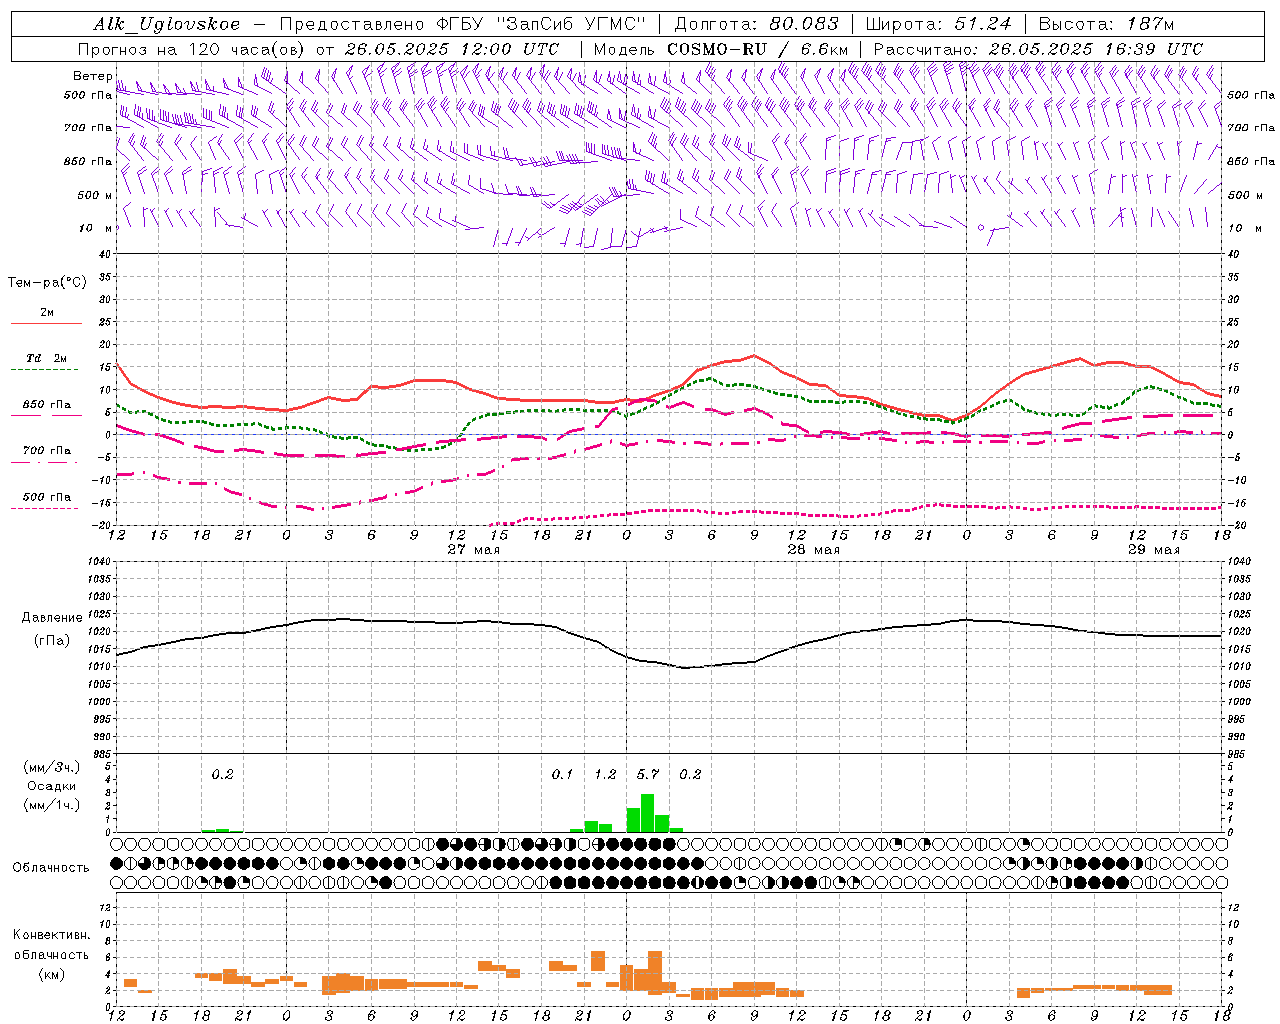Image resolution: width=1280 pixels, height=1024 pixels.
Task: Click the "Тем-ра(°C)" temperature panel label
Action: coord(47,283)
